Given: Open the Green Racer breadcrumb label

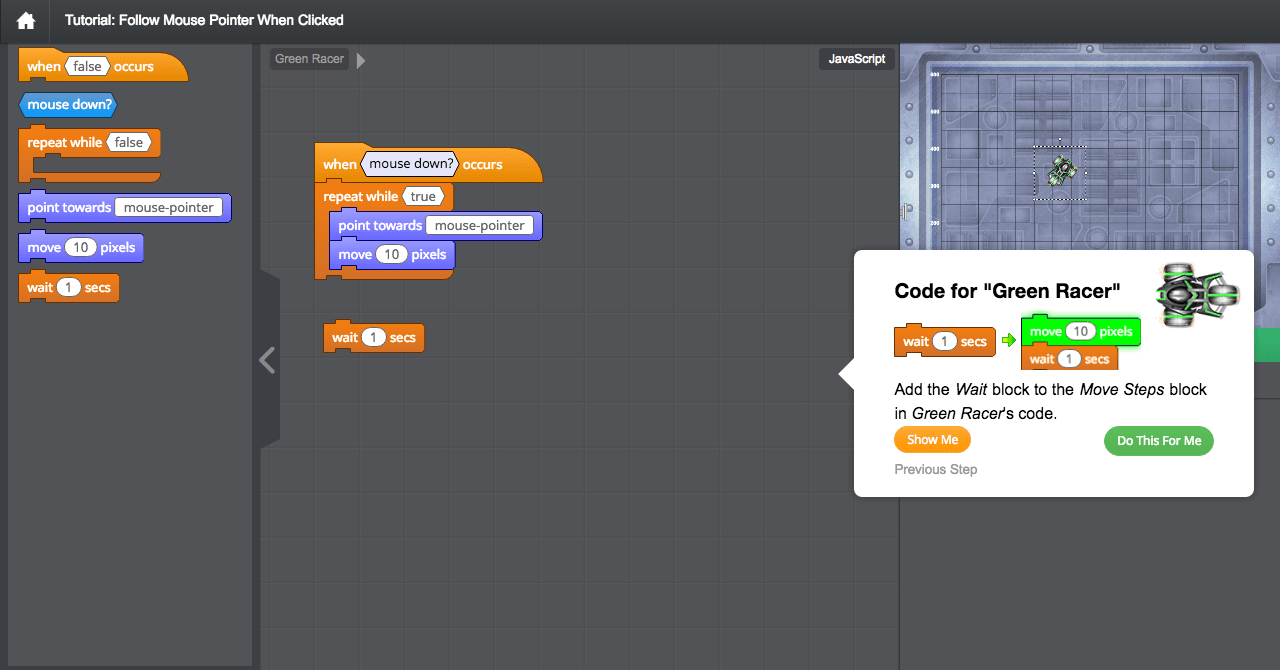Looking at the screenshot, I should click(x=309, y=59).
